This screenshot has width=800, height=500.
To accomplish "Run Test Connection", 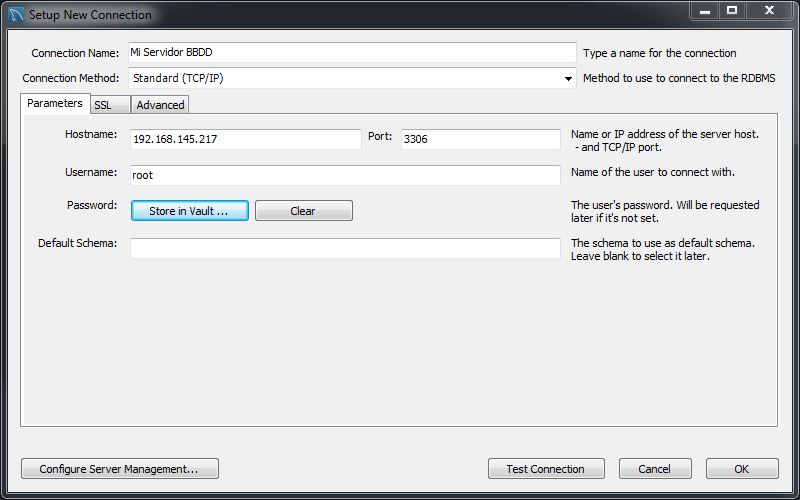I will 545,469.
